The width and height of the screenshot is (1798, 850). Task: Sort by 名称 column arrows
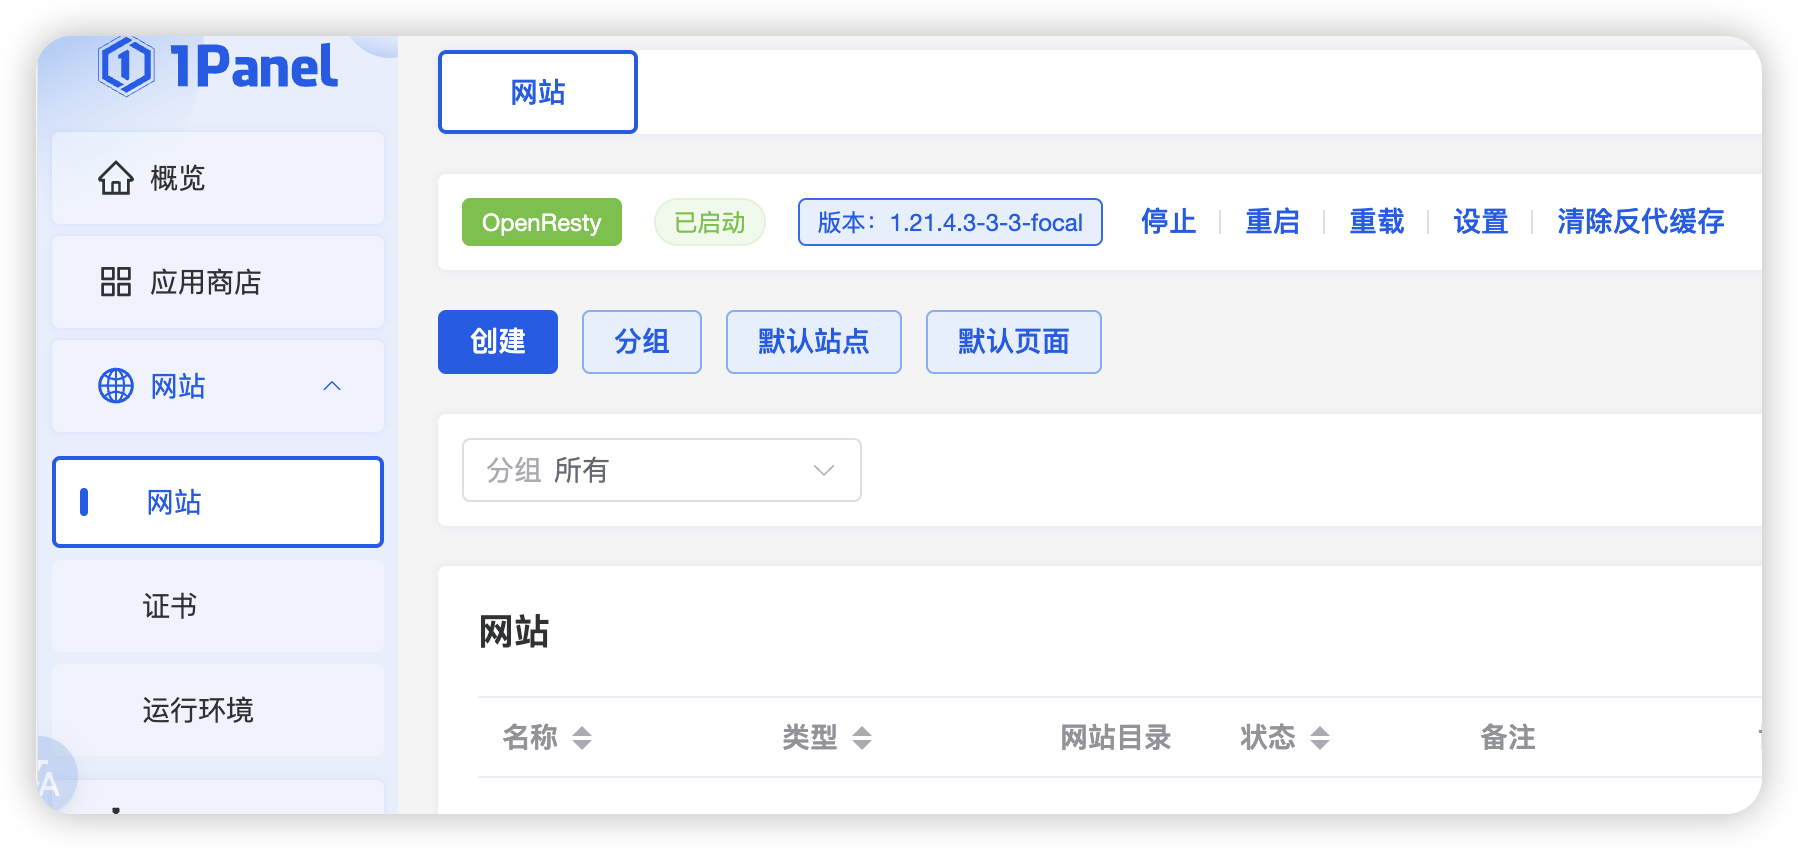tap(582, 738)
